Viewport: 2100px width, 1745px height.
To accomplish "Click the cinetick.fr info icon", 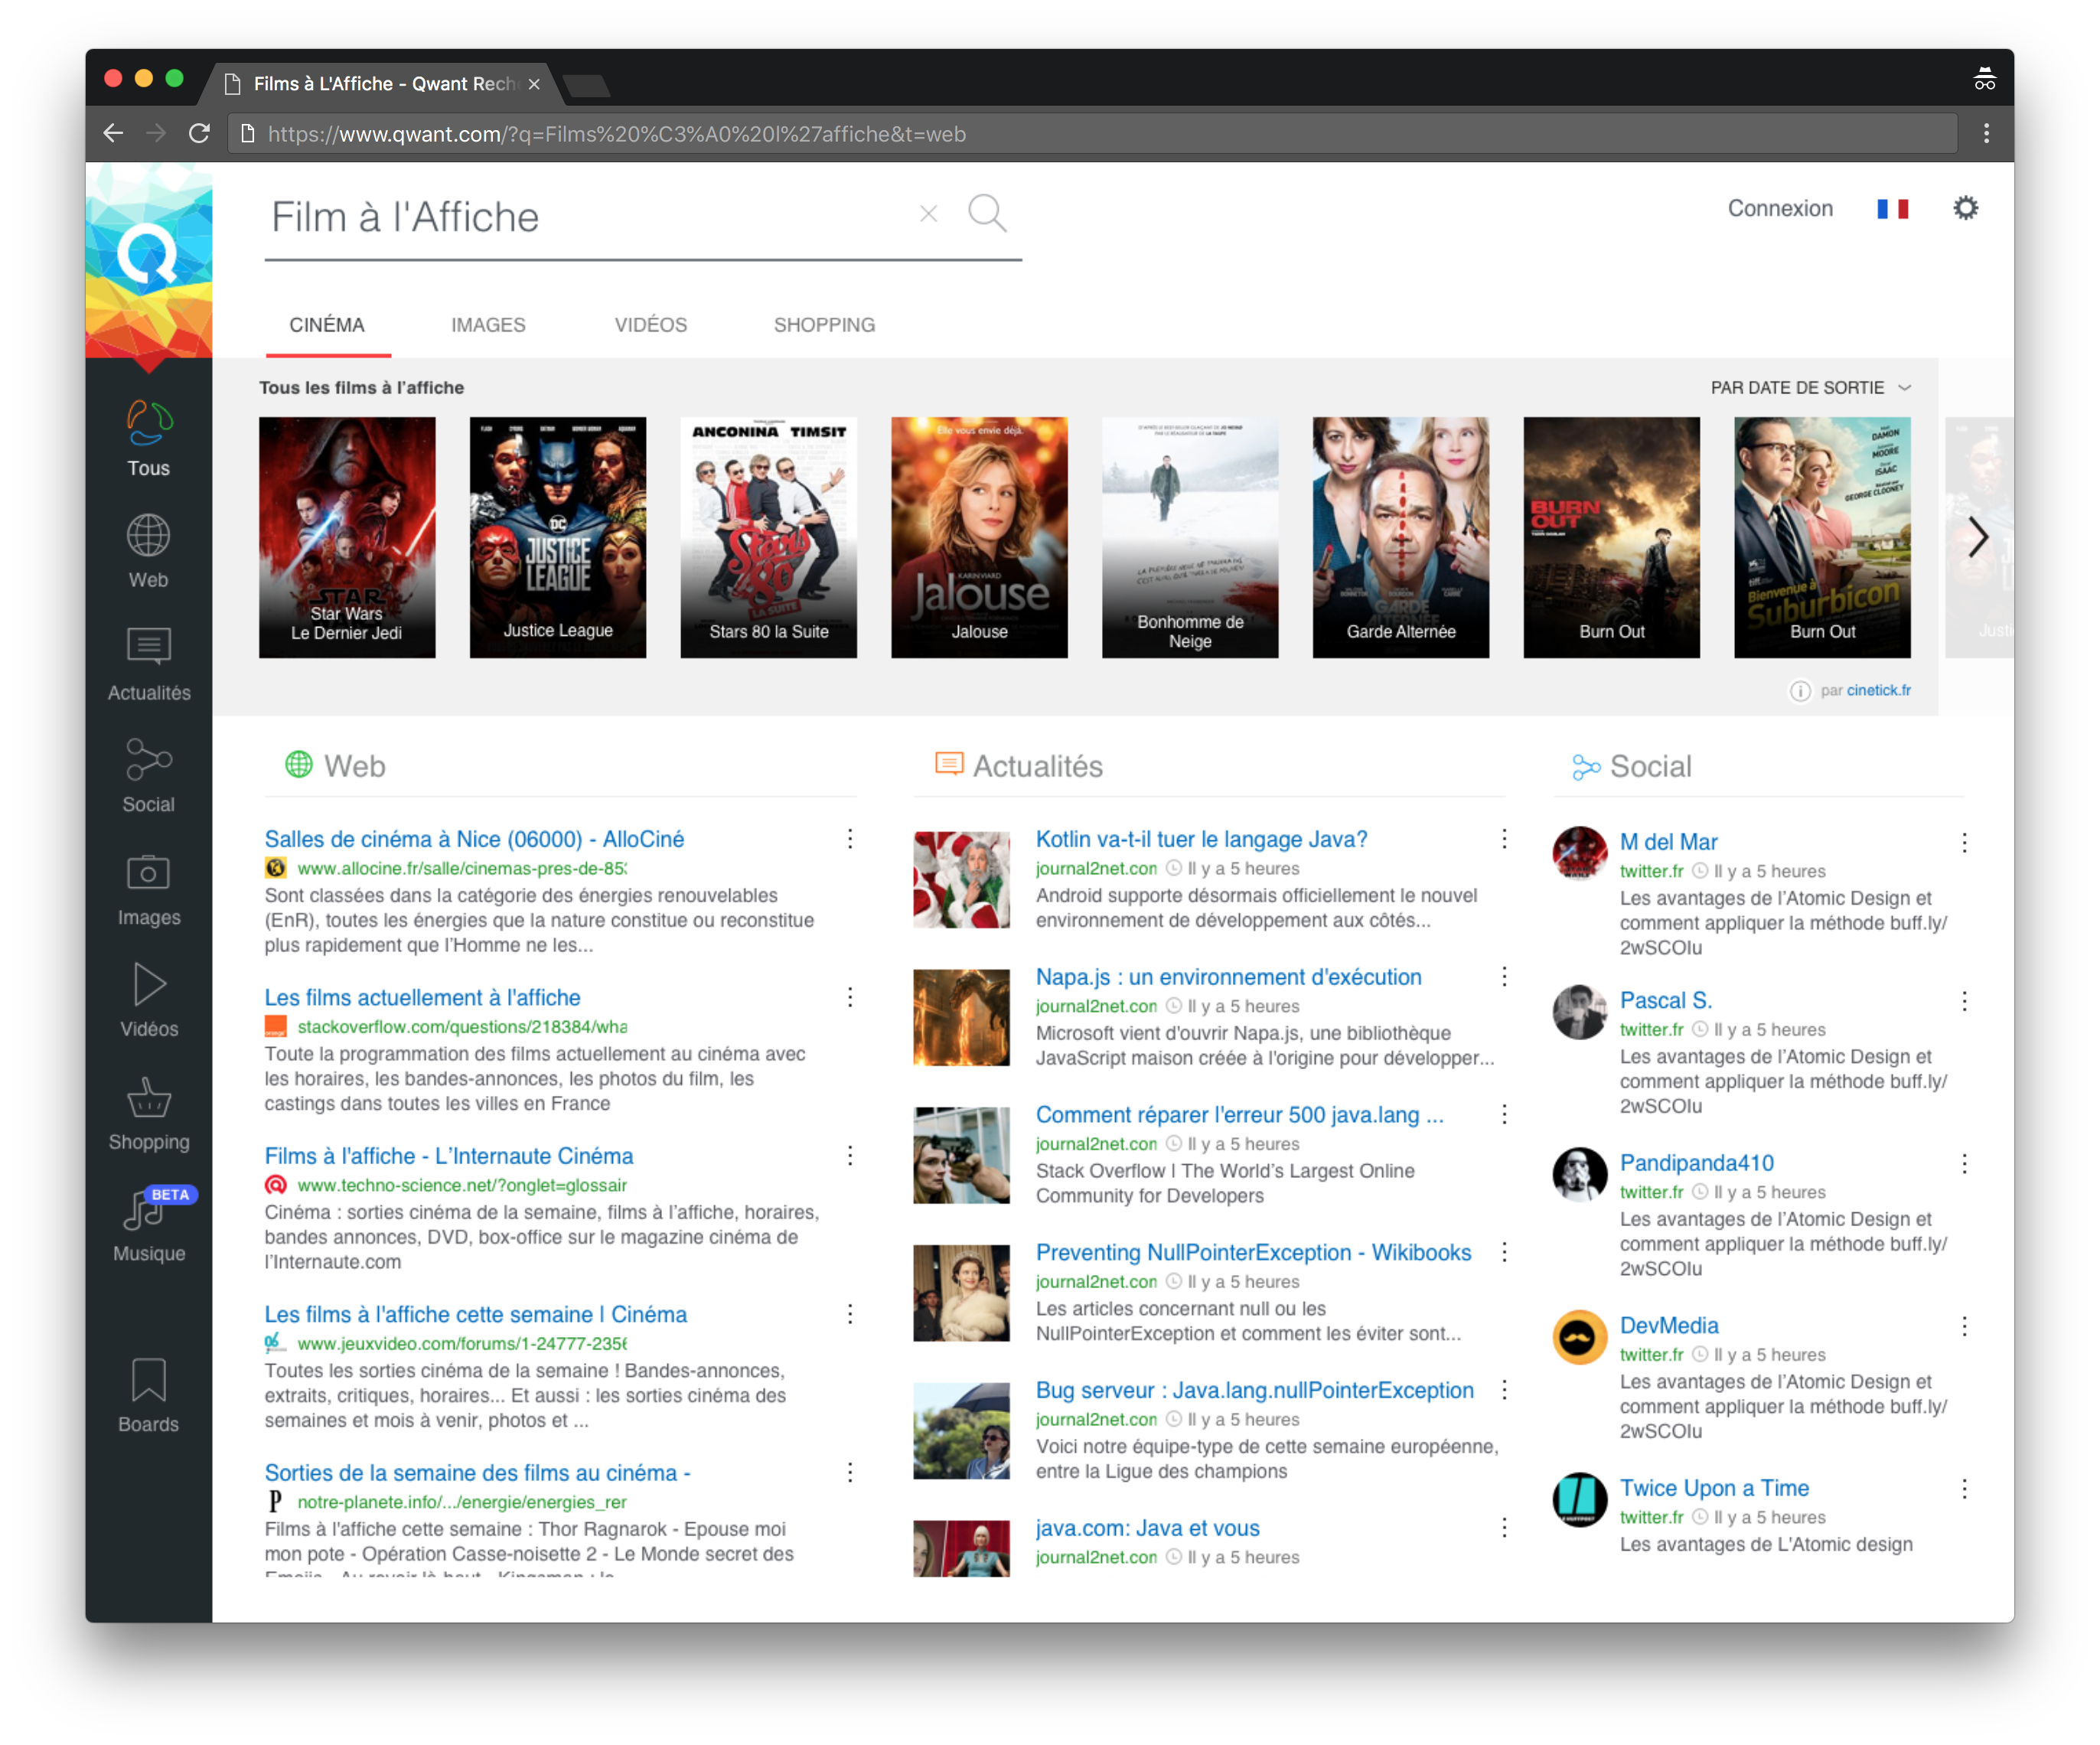I will coord(1799,691).
